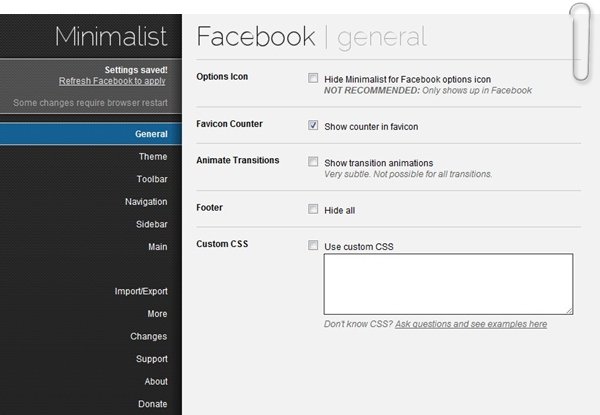
Task: Select the General sidebar tab
Action: point(91,134)
